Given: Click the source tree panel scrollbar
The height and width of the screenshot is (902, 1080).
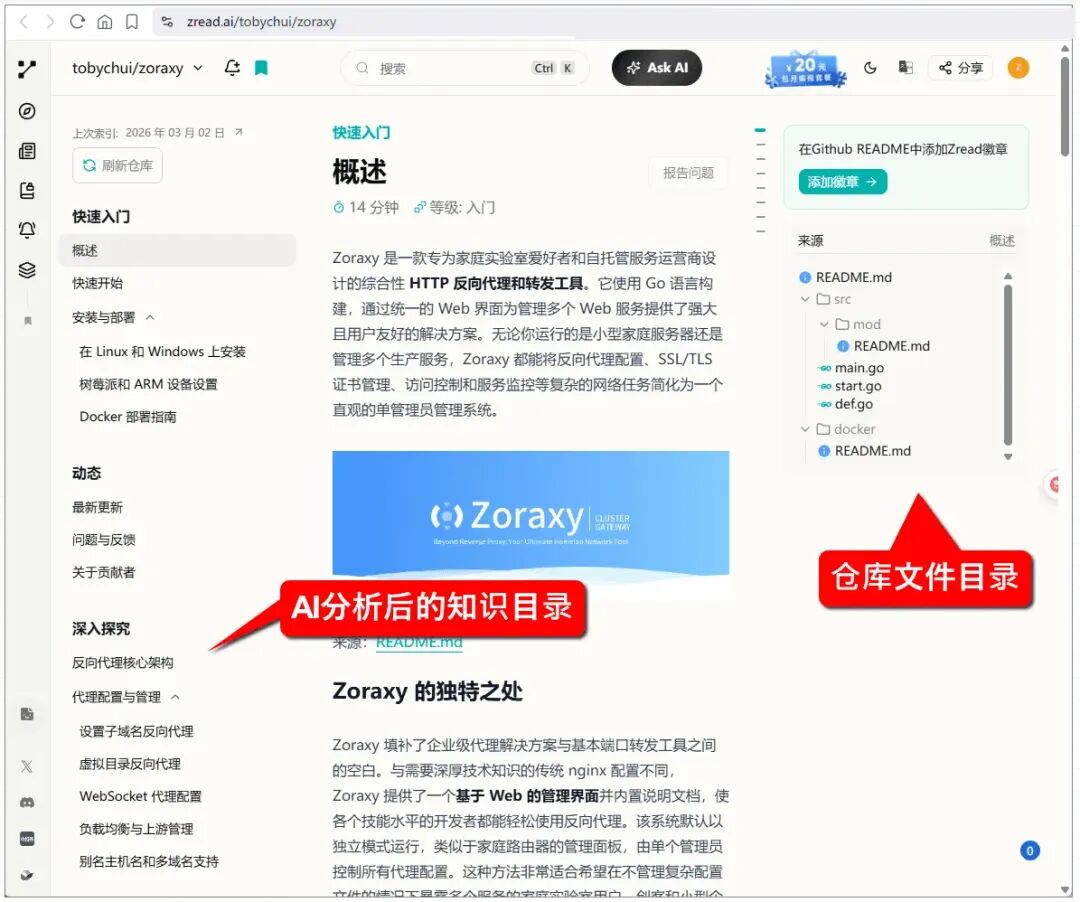Looking at the screenshot, I should [1008, 365].
